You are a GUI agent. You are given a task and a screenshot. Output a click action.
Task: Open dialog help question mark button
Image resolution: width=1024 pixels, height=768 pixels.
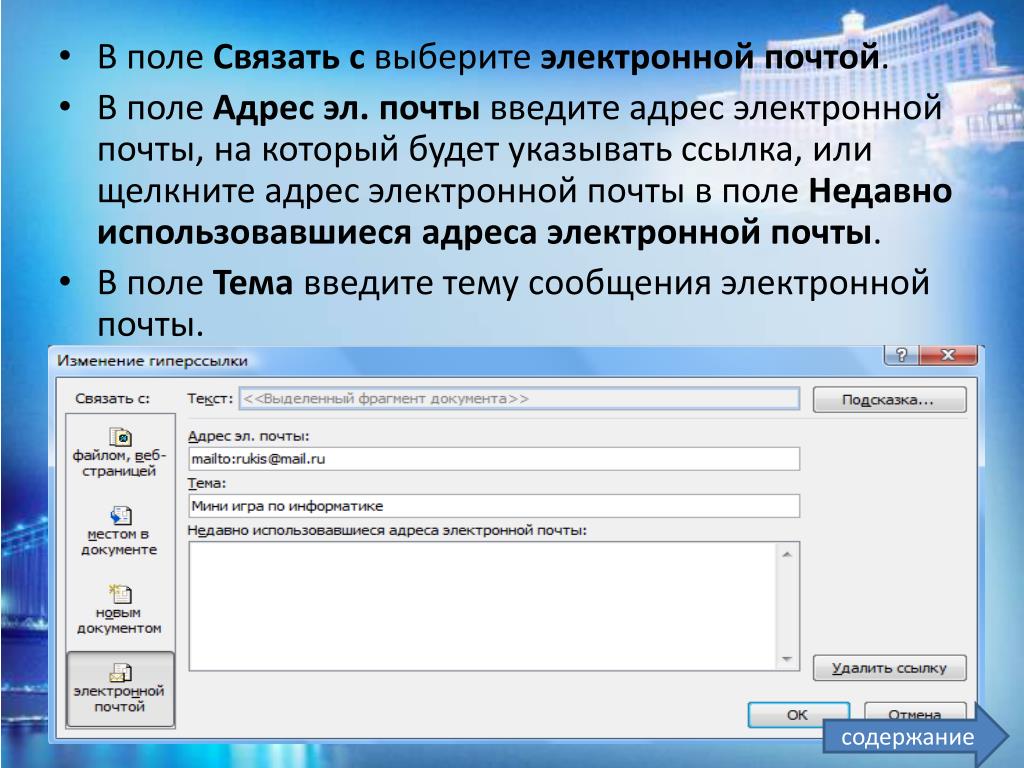[x=901, y=355]
